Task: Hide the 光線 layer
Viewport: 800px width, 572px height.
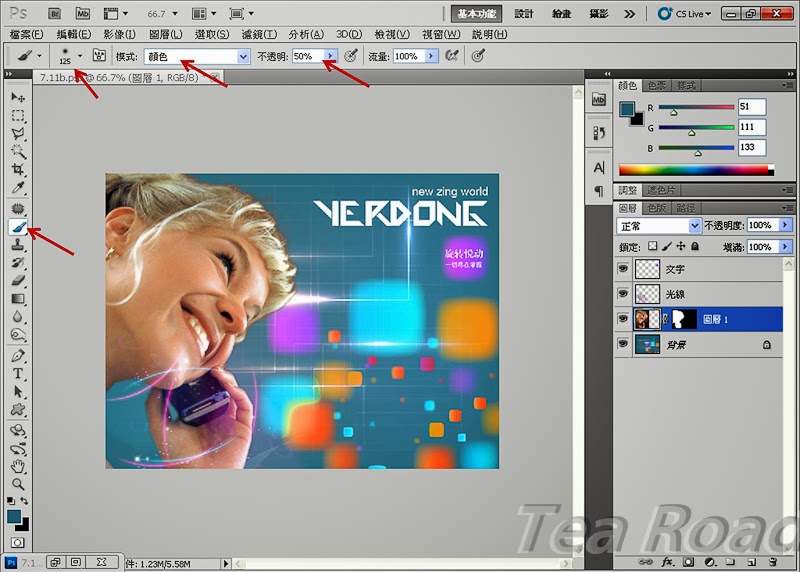Action: pos(623,293)
